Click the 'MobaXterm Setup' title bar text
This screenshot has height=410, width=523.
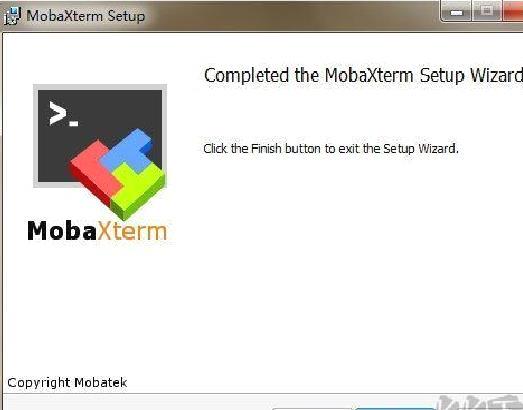coord(86,16)
